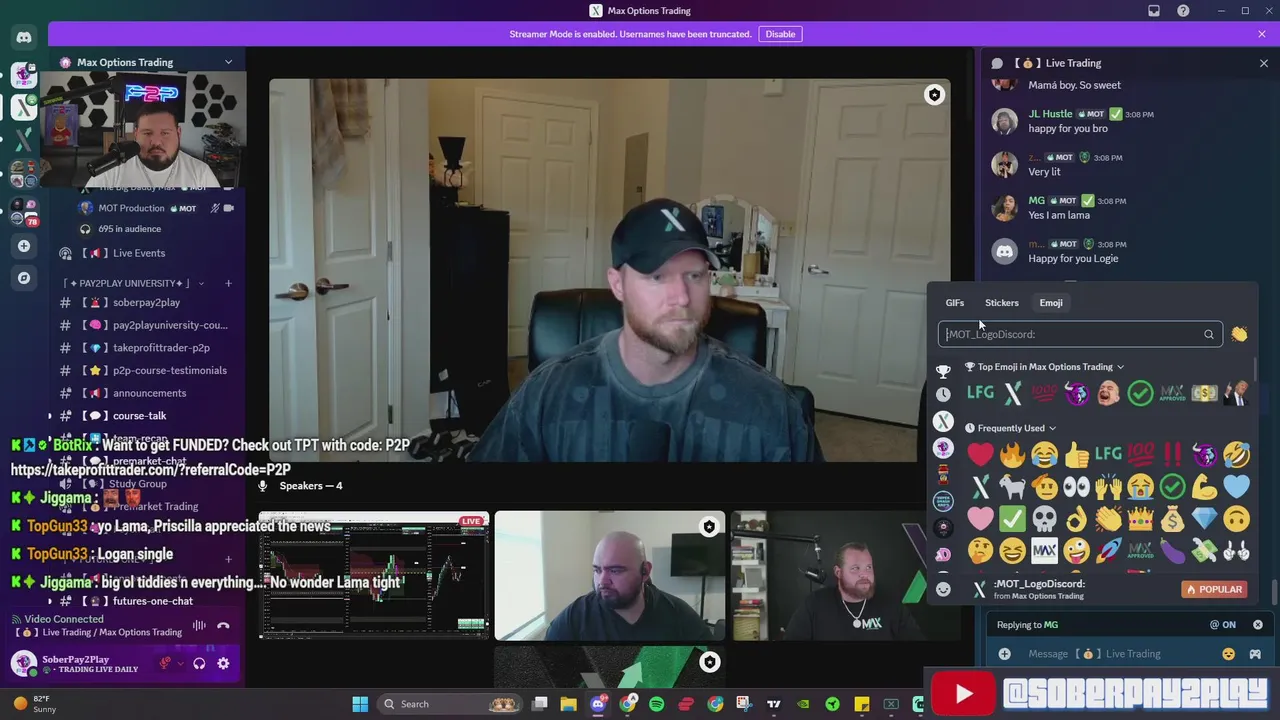Open the Discord inbox icon in title bar
1280x720 pixels.
pos(1154,11)
